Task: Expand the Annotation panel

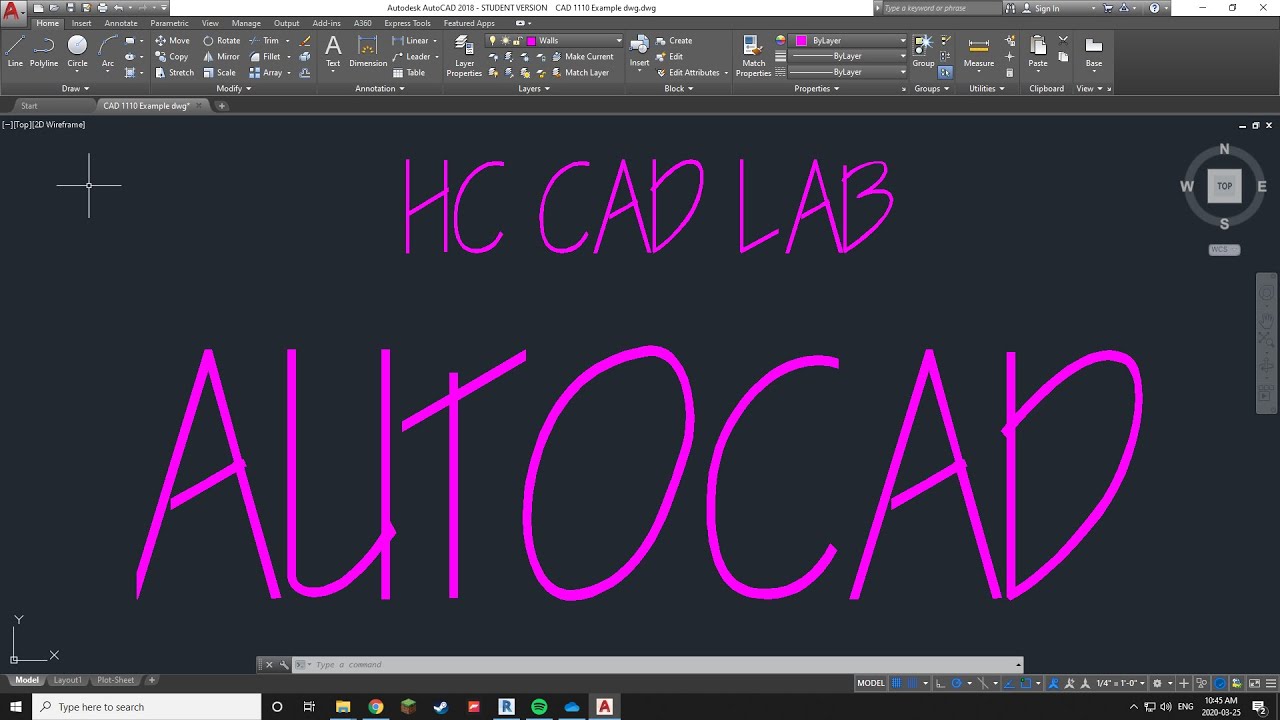Action: pyautogui.click(x=380, y=88)
